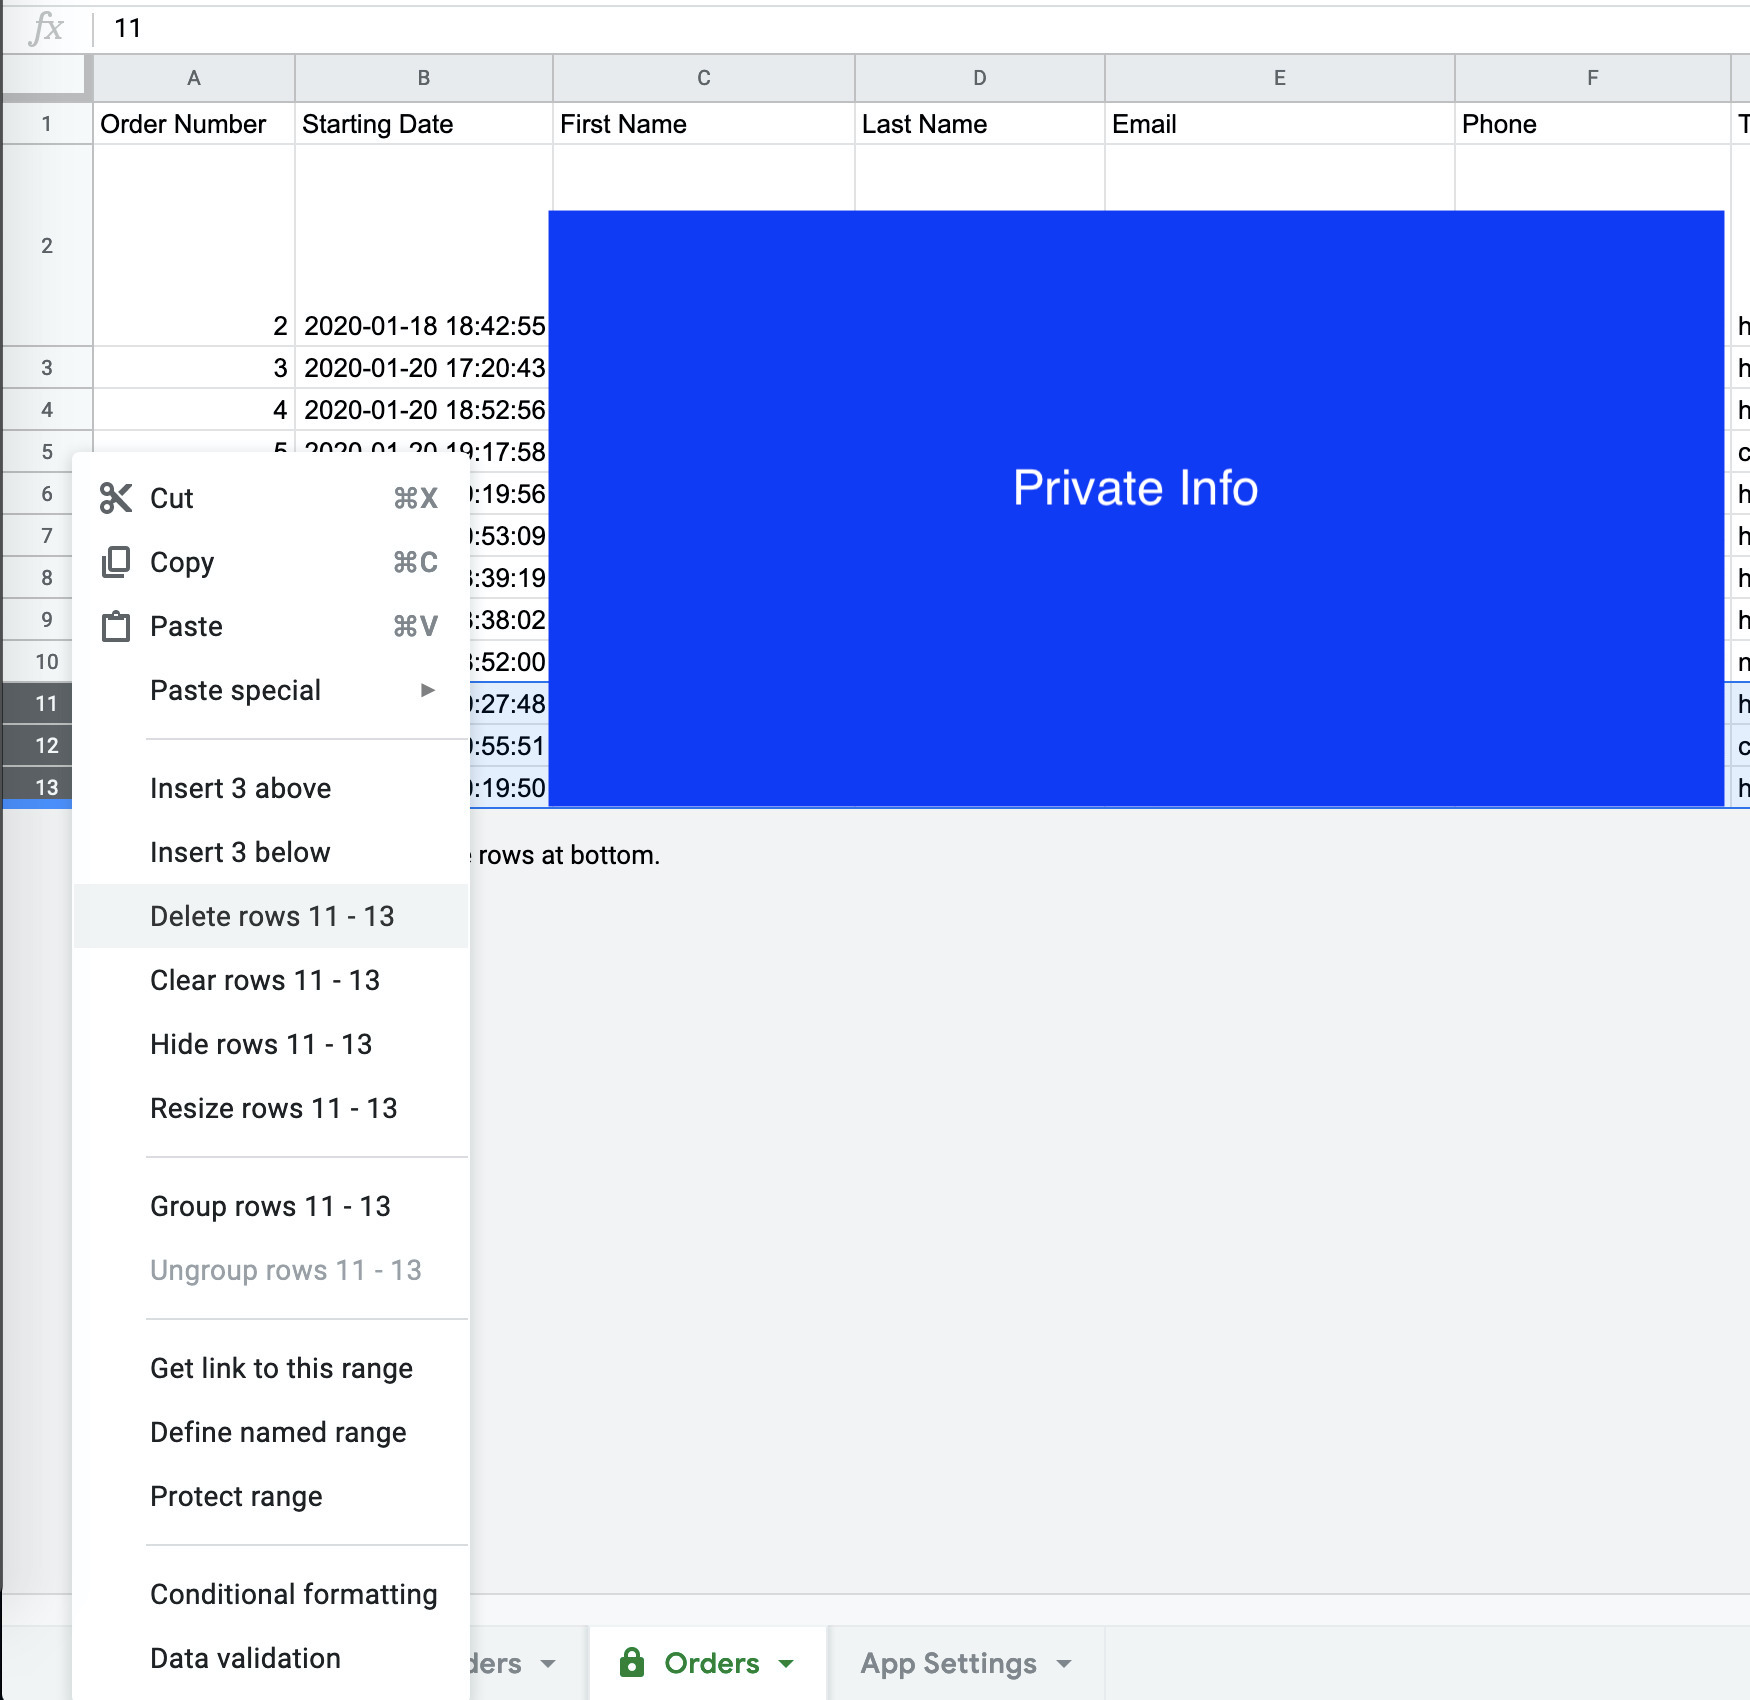Select column E header
Screen dimensions: 1750x1700
coord(1279,78)
